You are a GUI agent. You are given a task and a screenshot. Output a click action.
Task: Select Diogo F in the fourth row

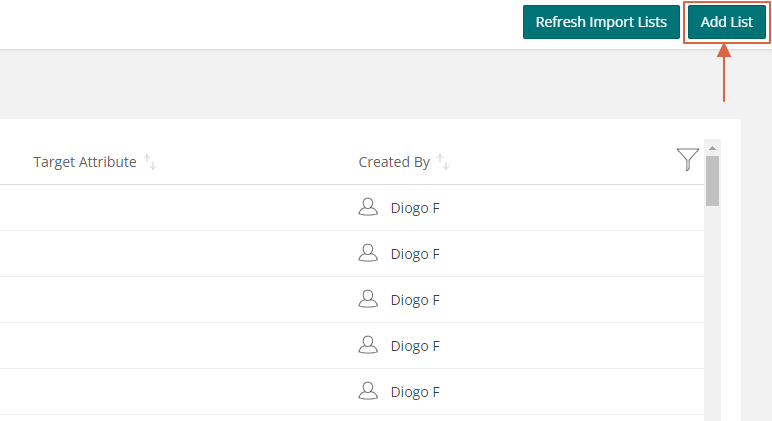[415, 346]
